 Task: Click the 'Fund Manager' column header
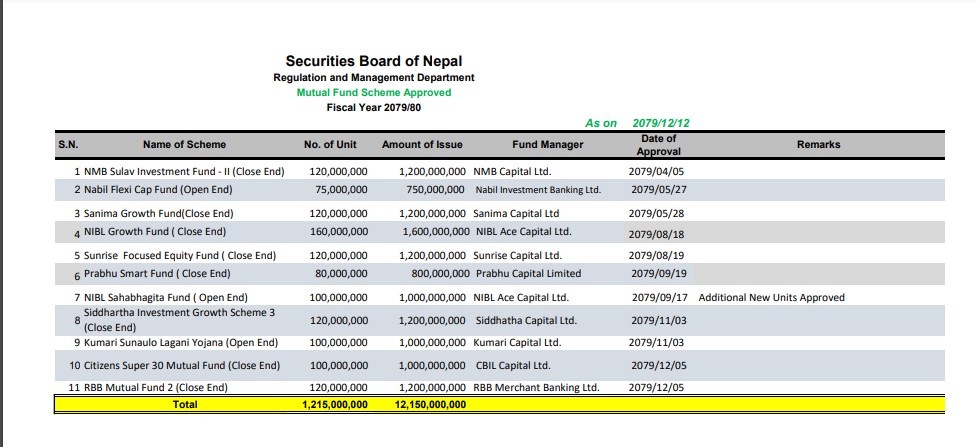[x=547, y=145]
